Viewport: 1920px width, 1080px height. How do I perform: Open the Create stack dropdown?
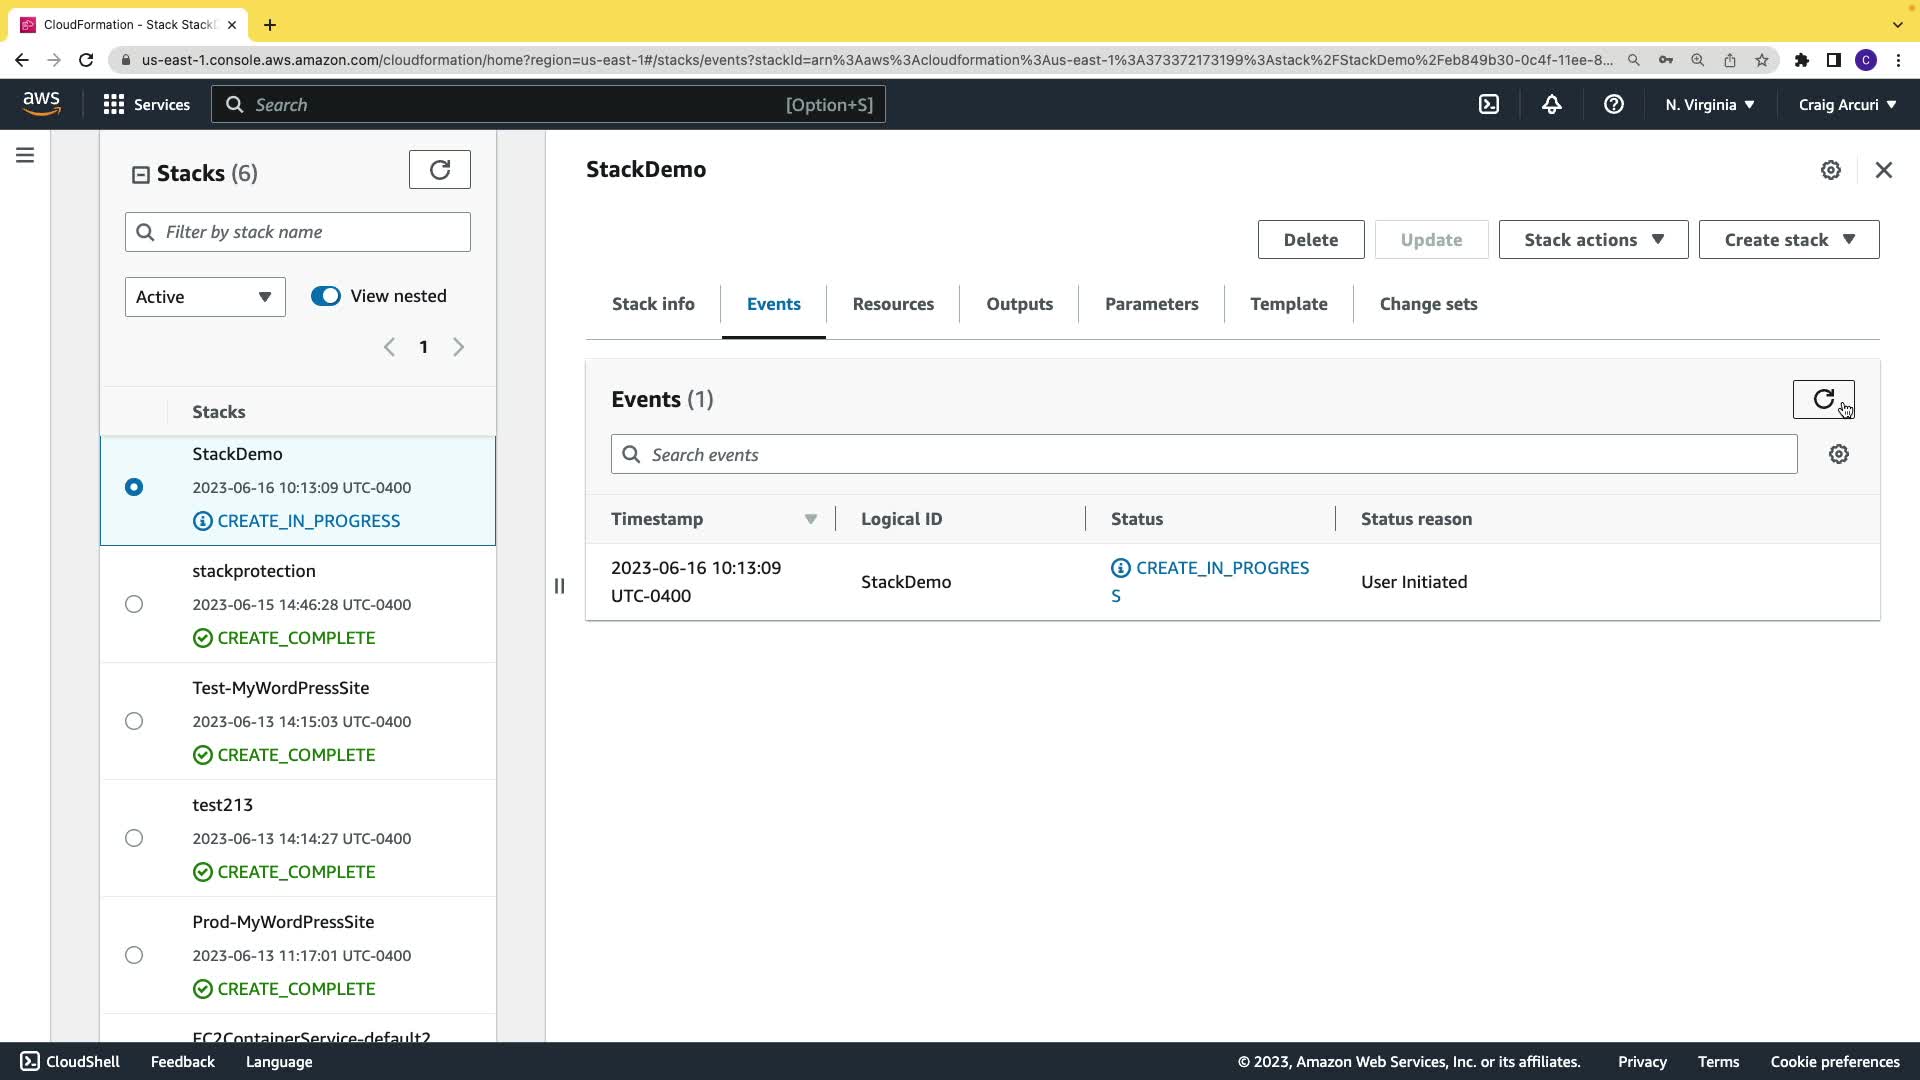point(1788,240)
